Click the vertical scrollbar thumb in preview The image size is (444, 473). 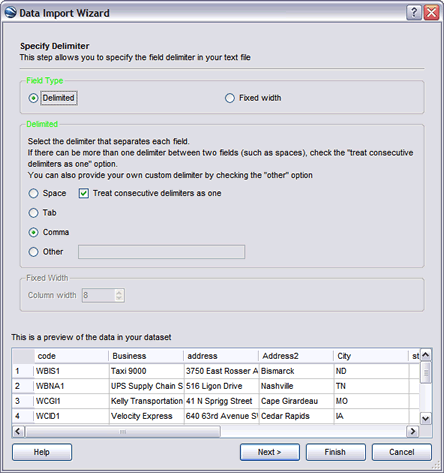click(x=426, y=372)
